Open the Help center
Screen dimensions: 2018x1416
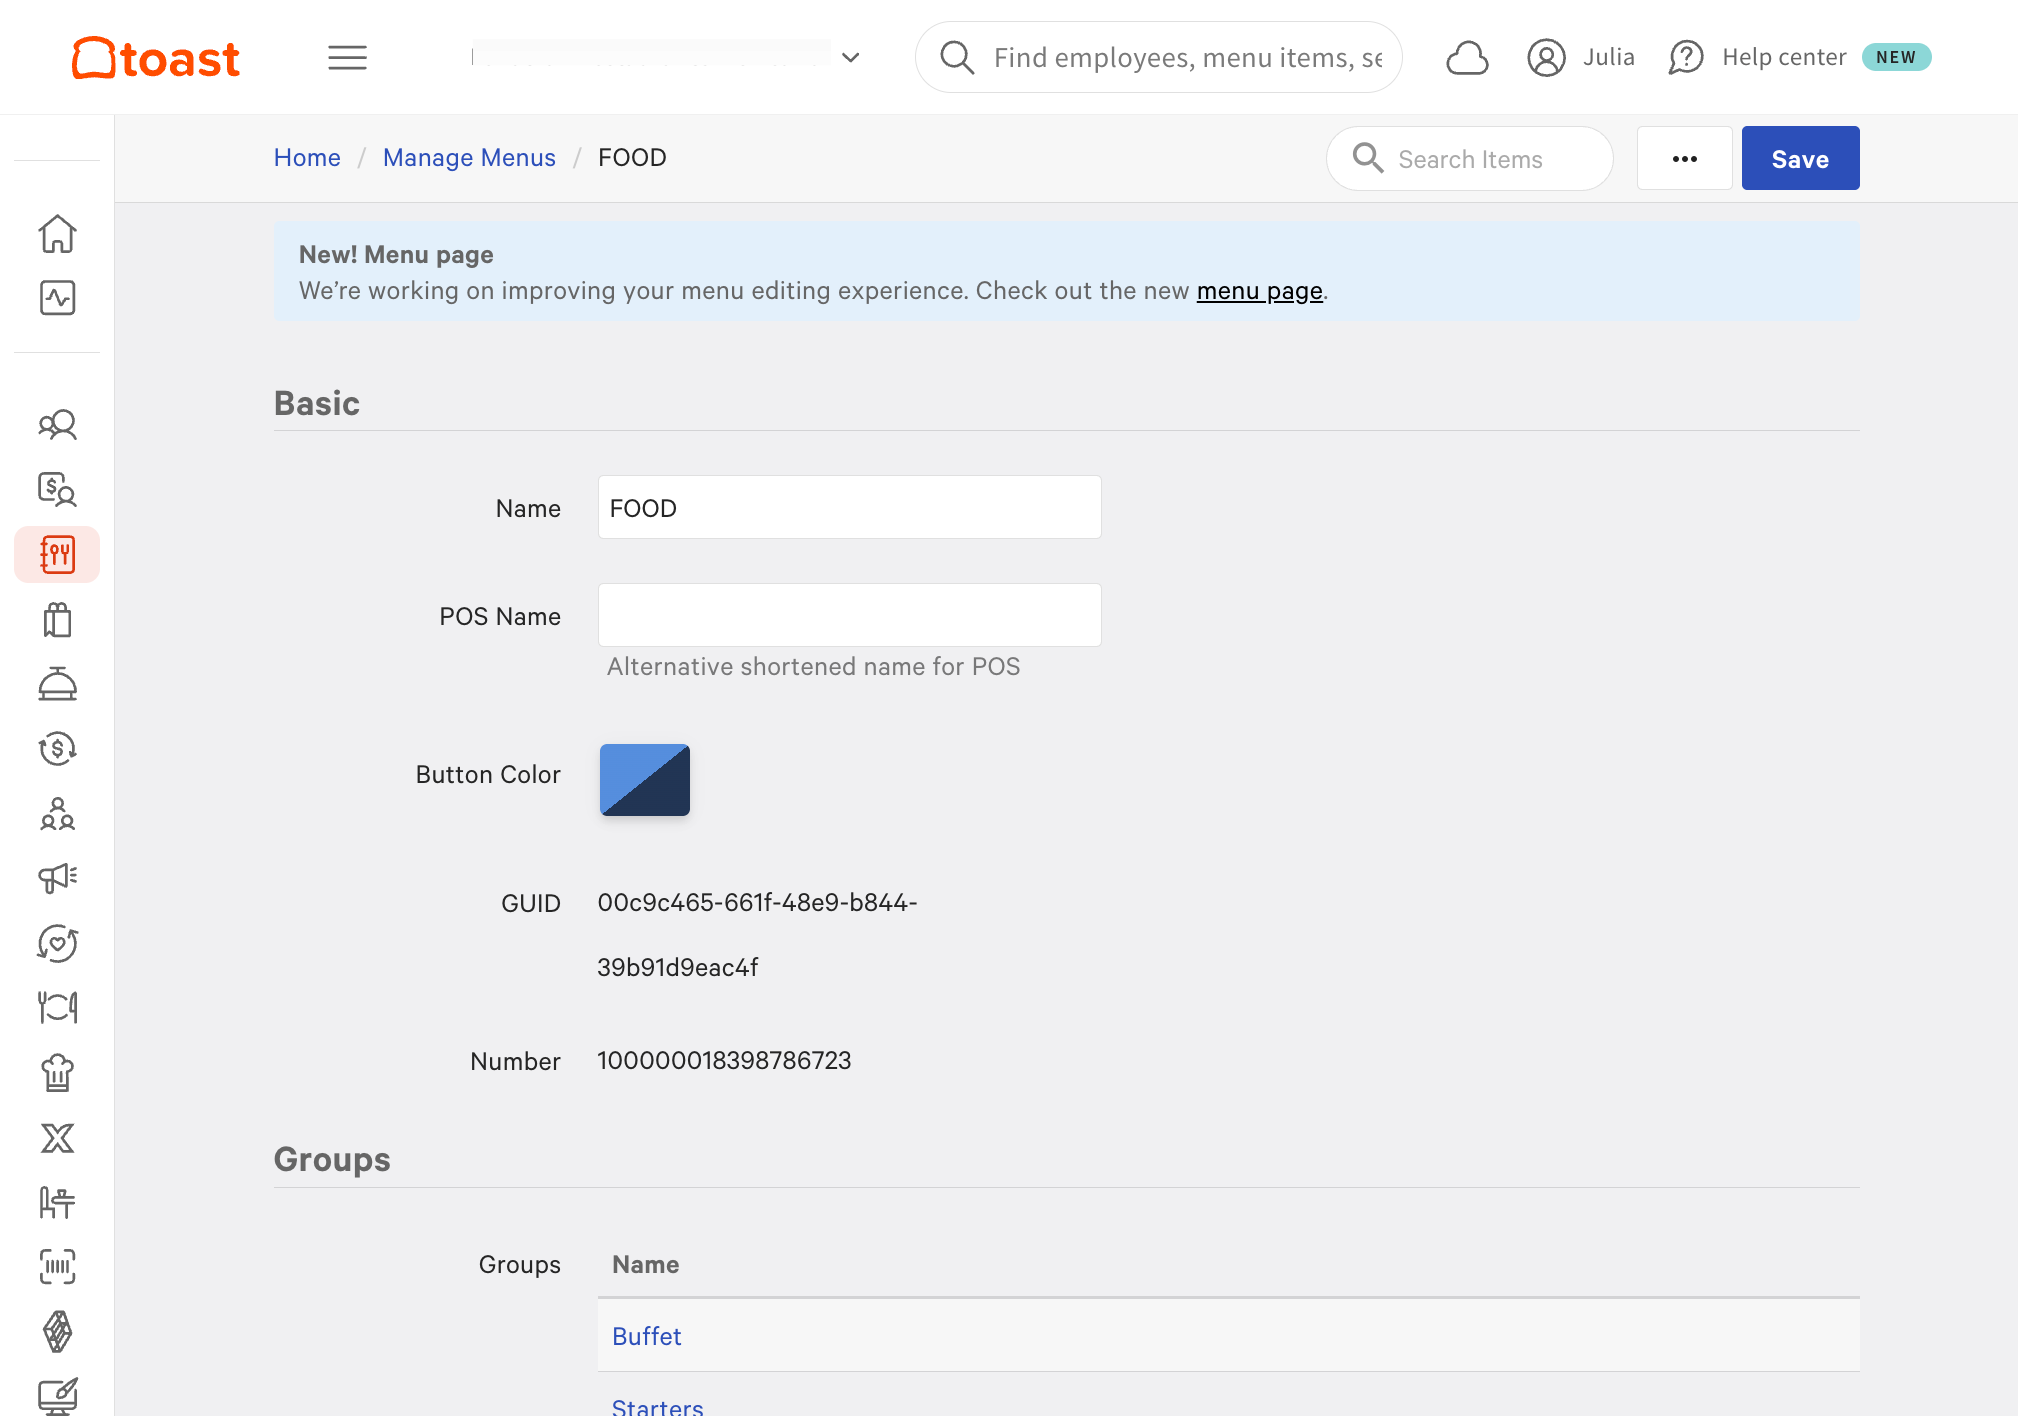pos(1757,57)
